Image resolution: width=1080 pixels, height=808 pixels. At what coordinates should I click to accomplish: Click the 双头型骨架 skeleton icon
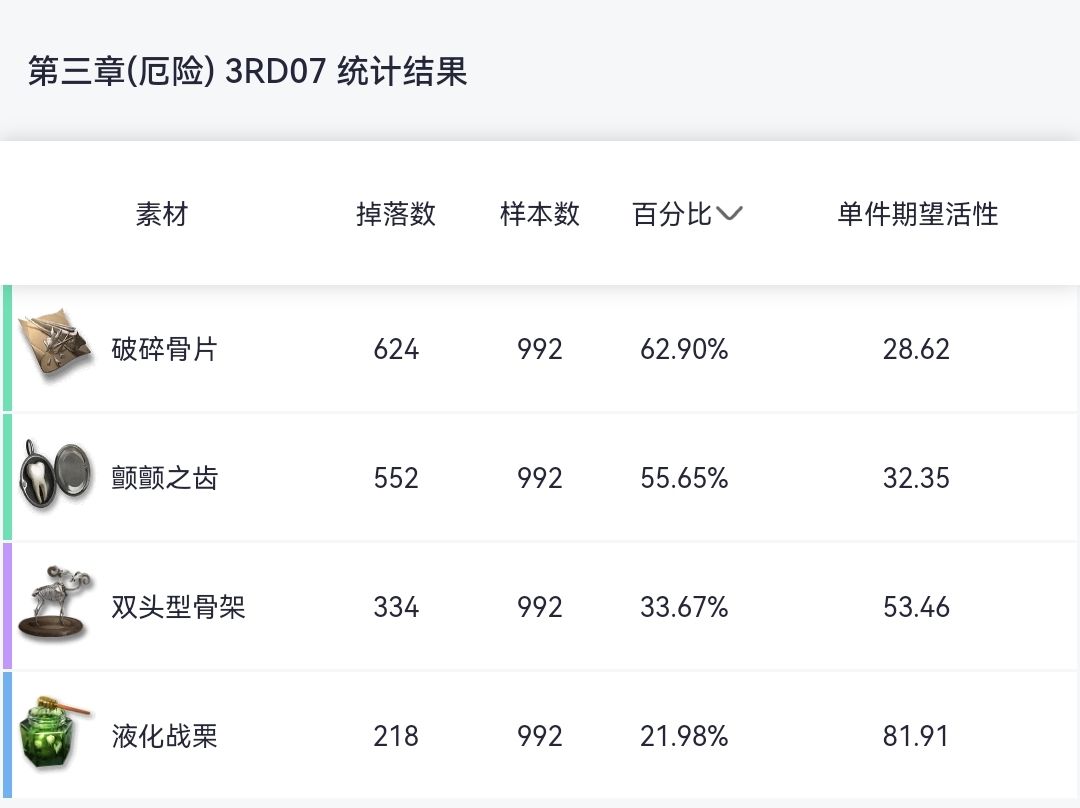point(56,605)
